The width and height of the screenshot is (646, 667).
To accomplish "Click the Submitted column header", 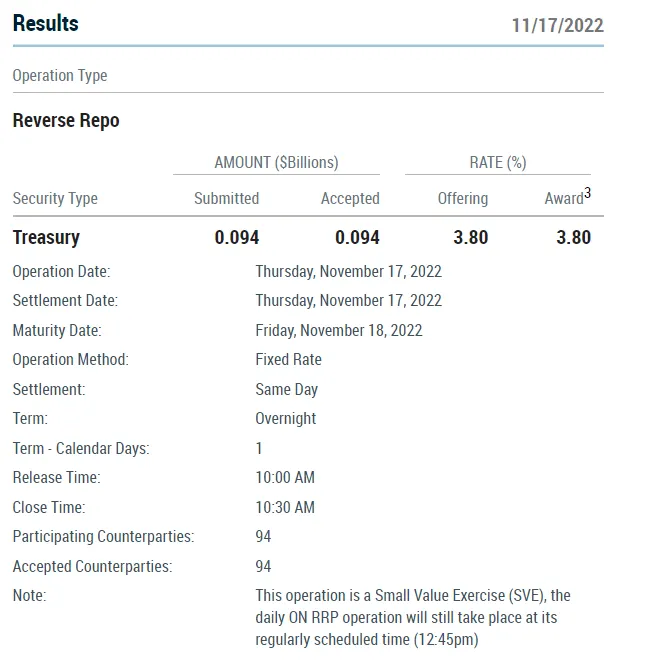I will (226, 198).
